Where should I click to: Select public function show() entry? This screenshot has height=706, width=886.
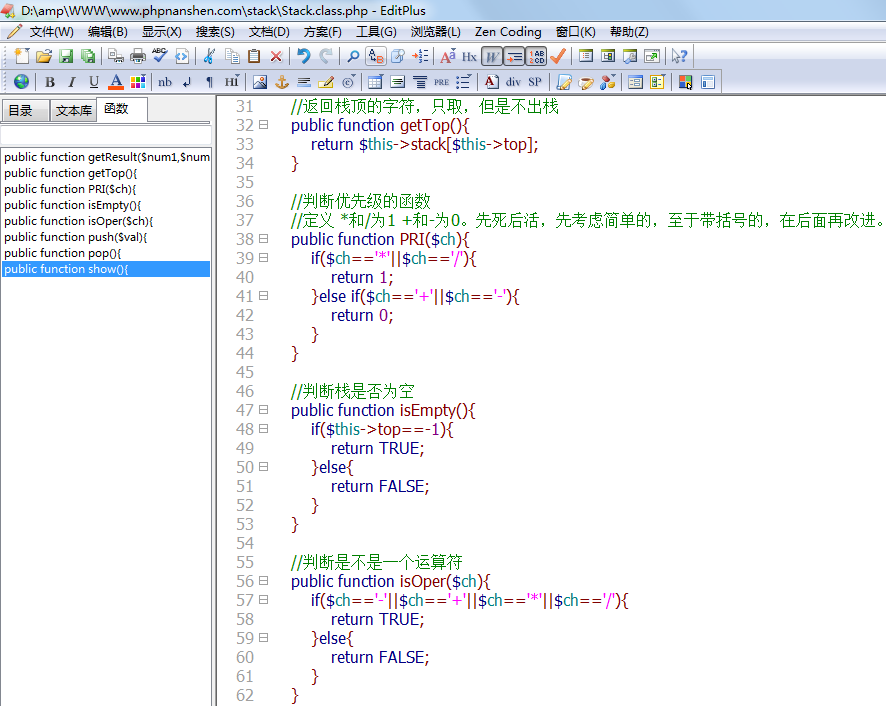(106, 269)
